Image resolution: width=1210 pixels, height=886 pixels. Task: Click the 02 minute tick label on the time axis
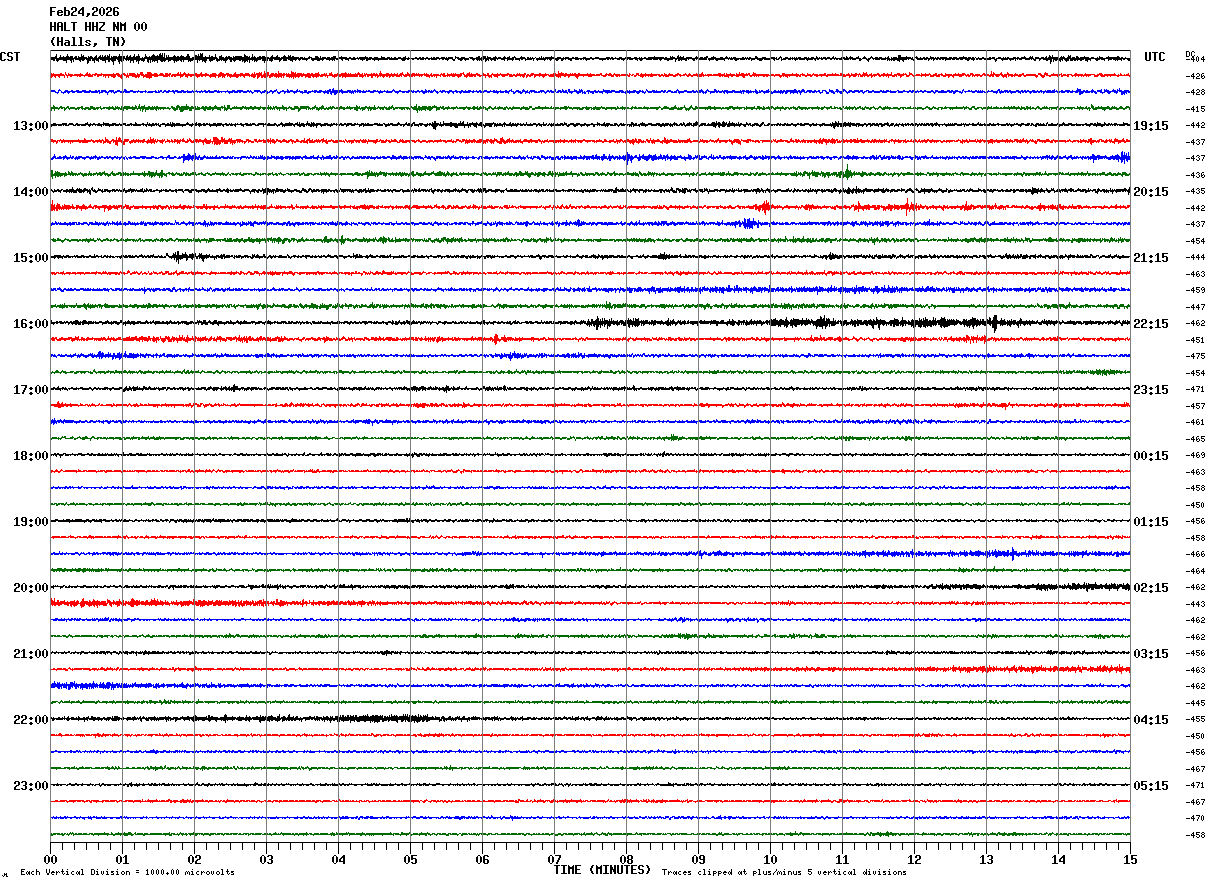point(194,859)
